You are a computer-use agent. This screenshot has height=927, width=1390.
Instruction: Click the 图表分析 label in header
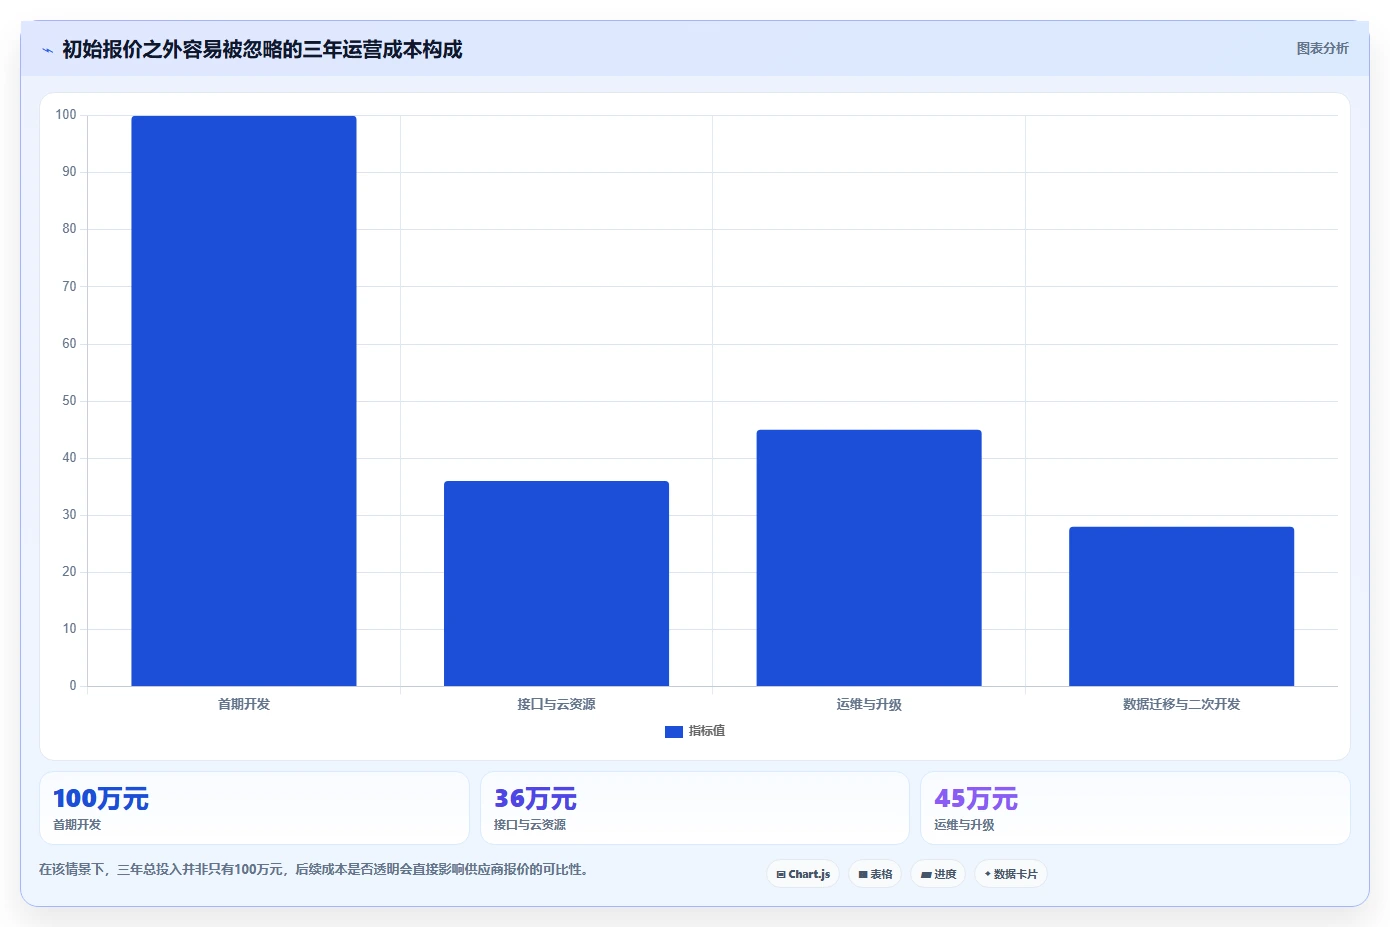[x=1322, y=48]
